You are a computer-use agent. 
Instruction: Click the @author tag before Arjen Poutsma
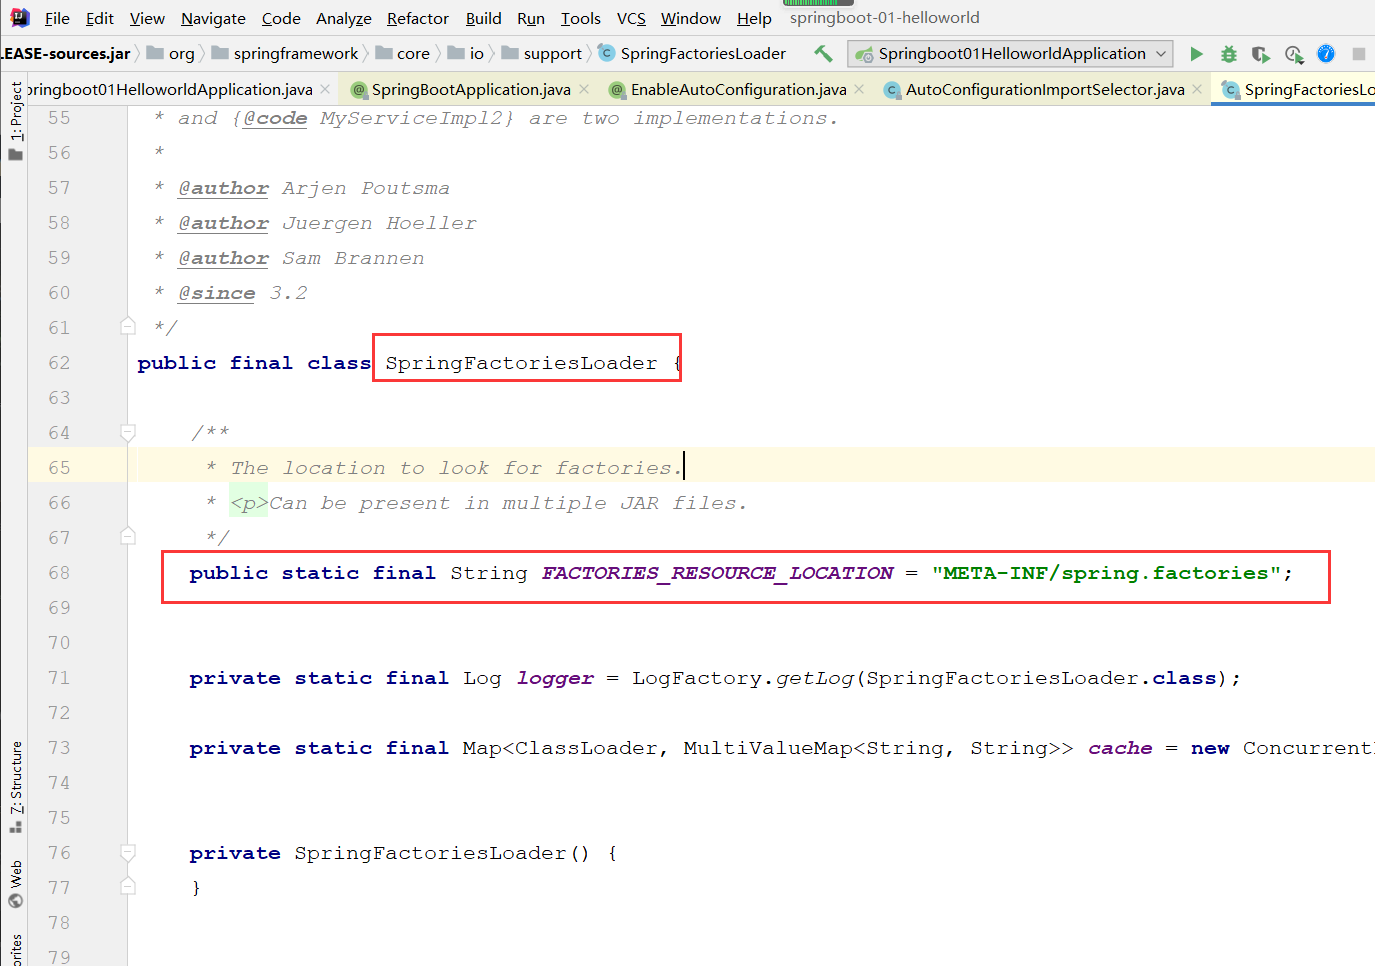224,188
